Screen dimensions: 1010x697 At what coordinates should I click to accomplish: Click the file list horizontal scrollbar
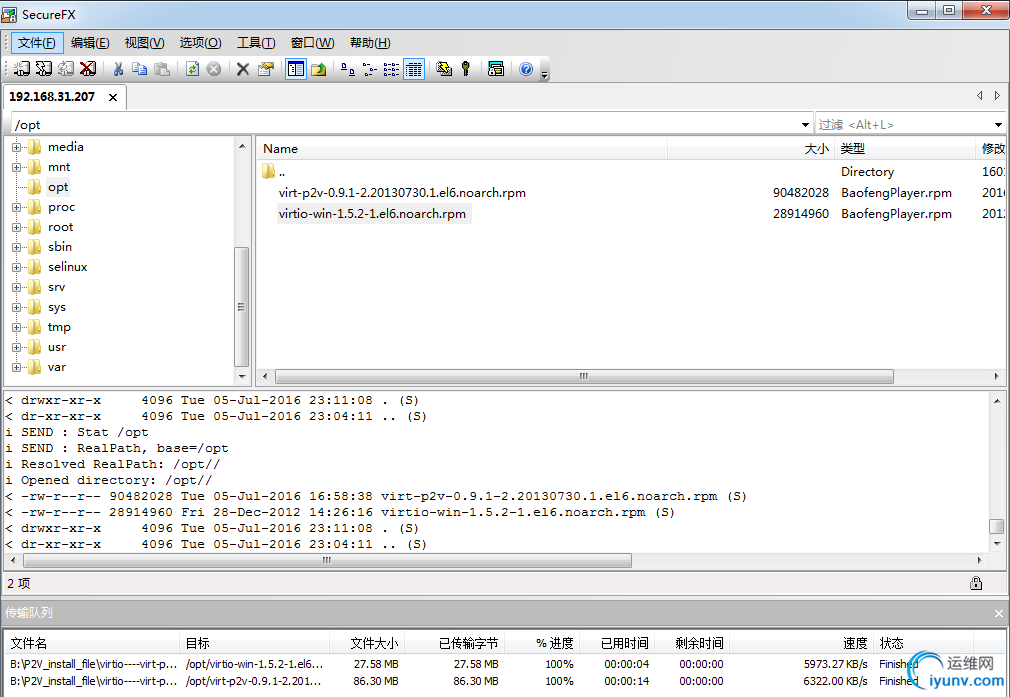pyautogui.click(x=584, y=376)
